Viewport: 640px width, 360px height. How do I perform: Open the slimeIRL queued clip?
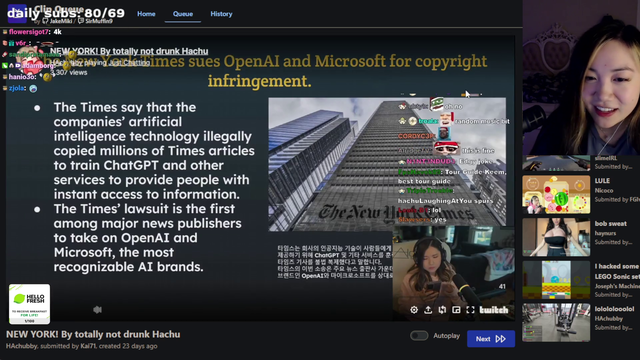click(x=556, y=163)
